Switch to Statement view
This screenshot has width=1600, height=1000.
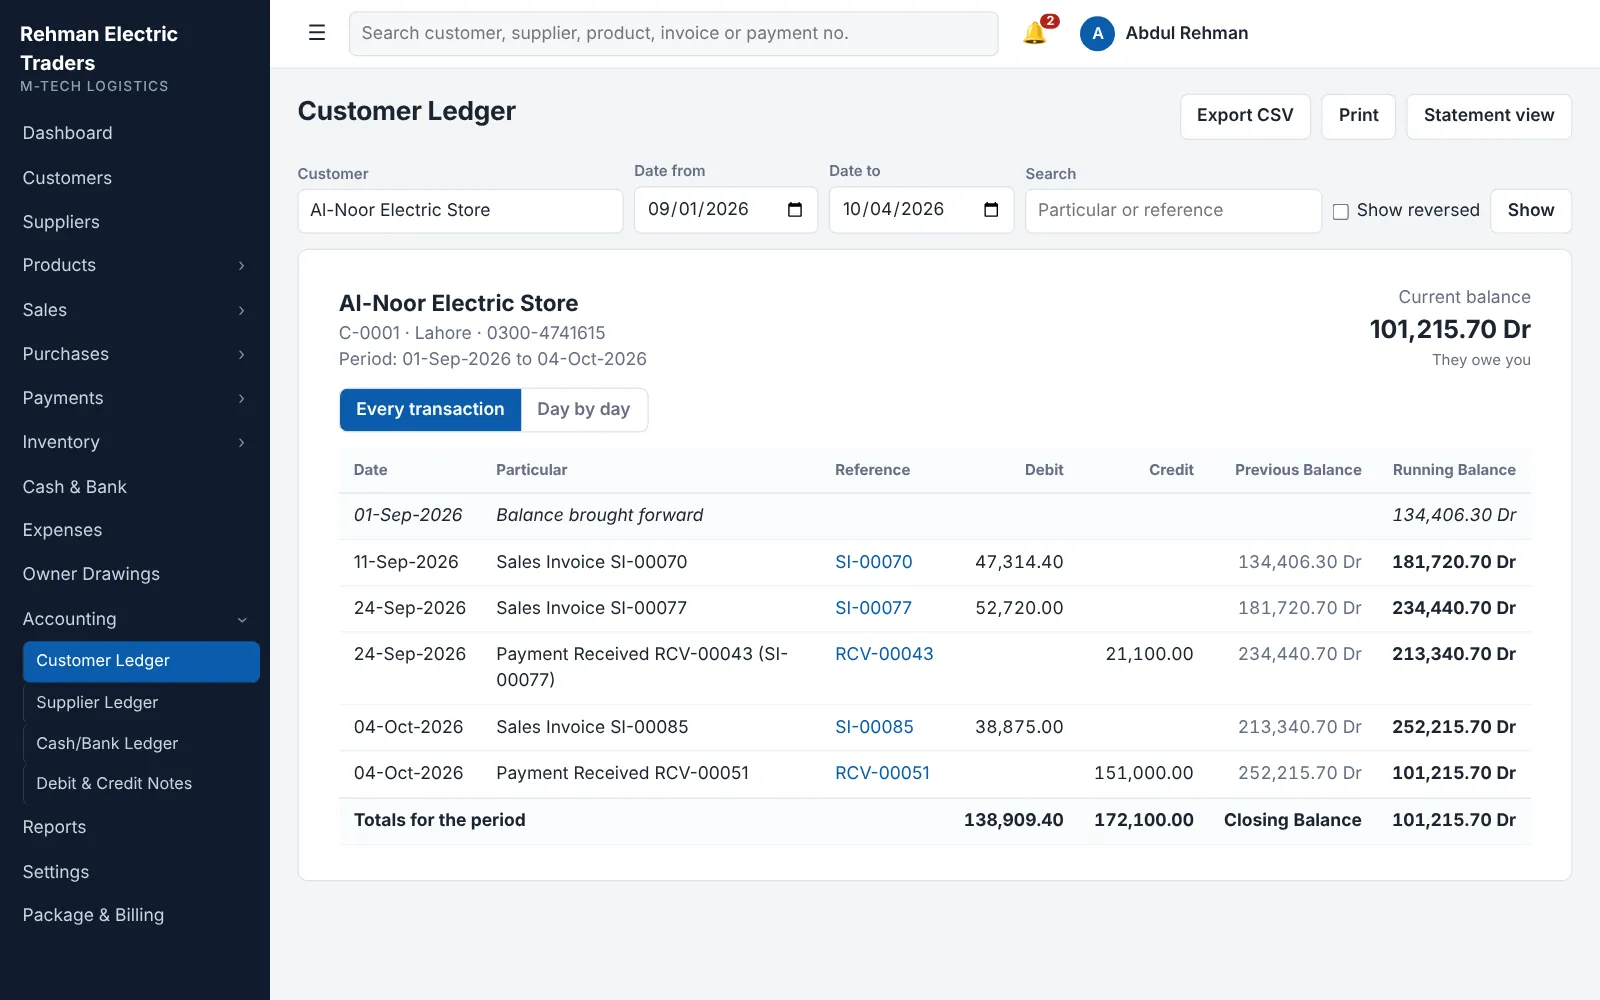(1489, 116)
